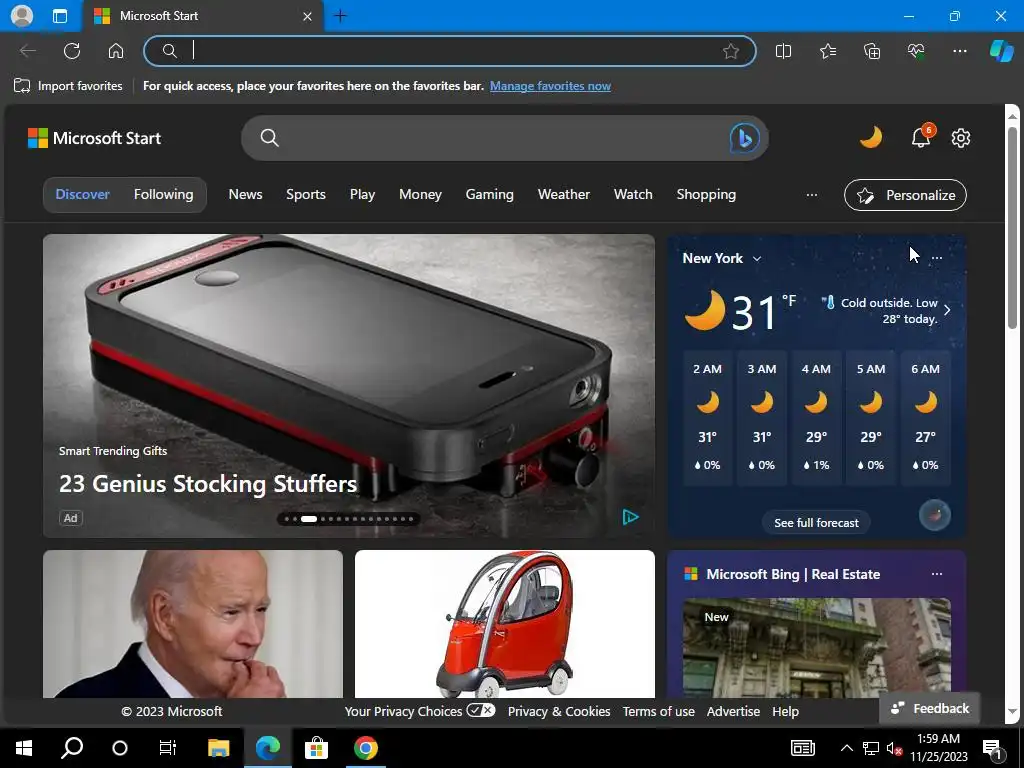Image resolution: width=1024 pixels, height=768 pixels.
Task: Click the AdChoices icon on carousel
Action: [630, 517]
